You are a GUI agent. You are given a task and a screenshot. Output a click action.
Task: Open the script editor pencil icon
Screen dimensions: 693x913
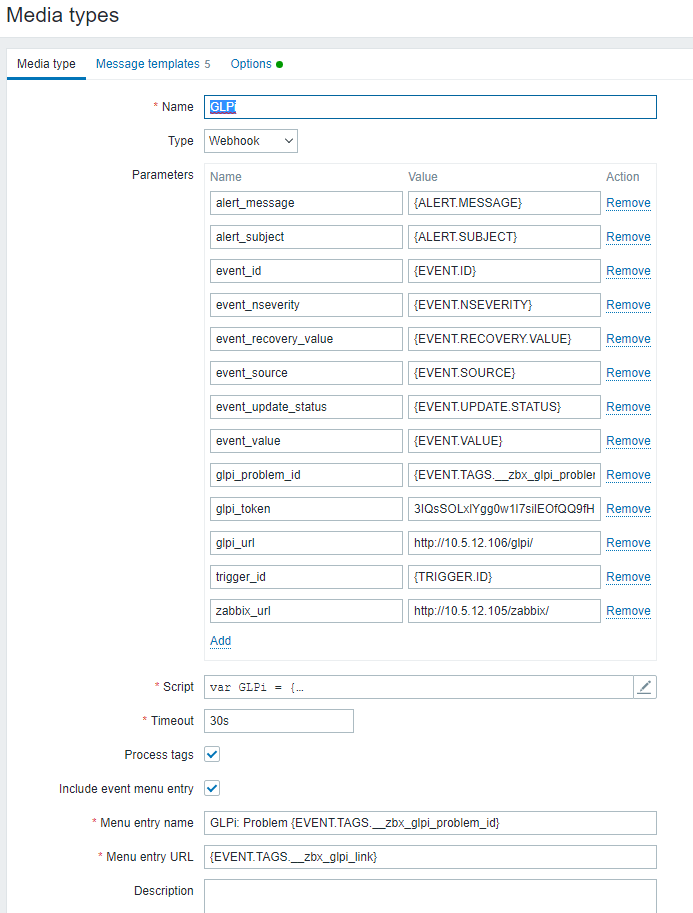645,687
